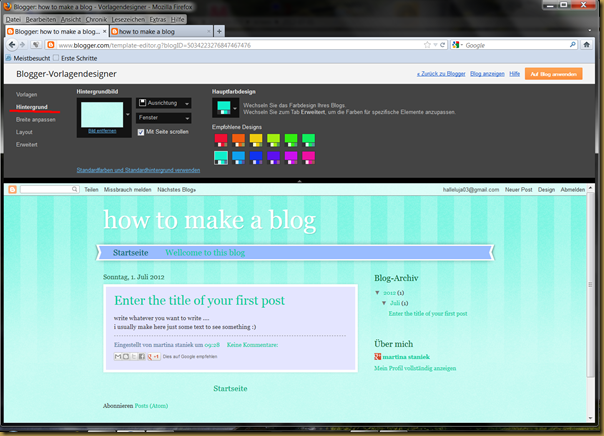Click the bookmark star in address bar

(x=427, y=45)
